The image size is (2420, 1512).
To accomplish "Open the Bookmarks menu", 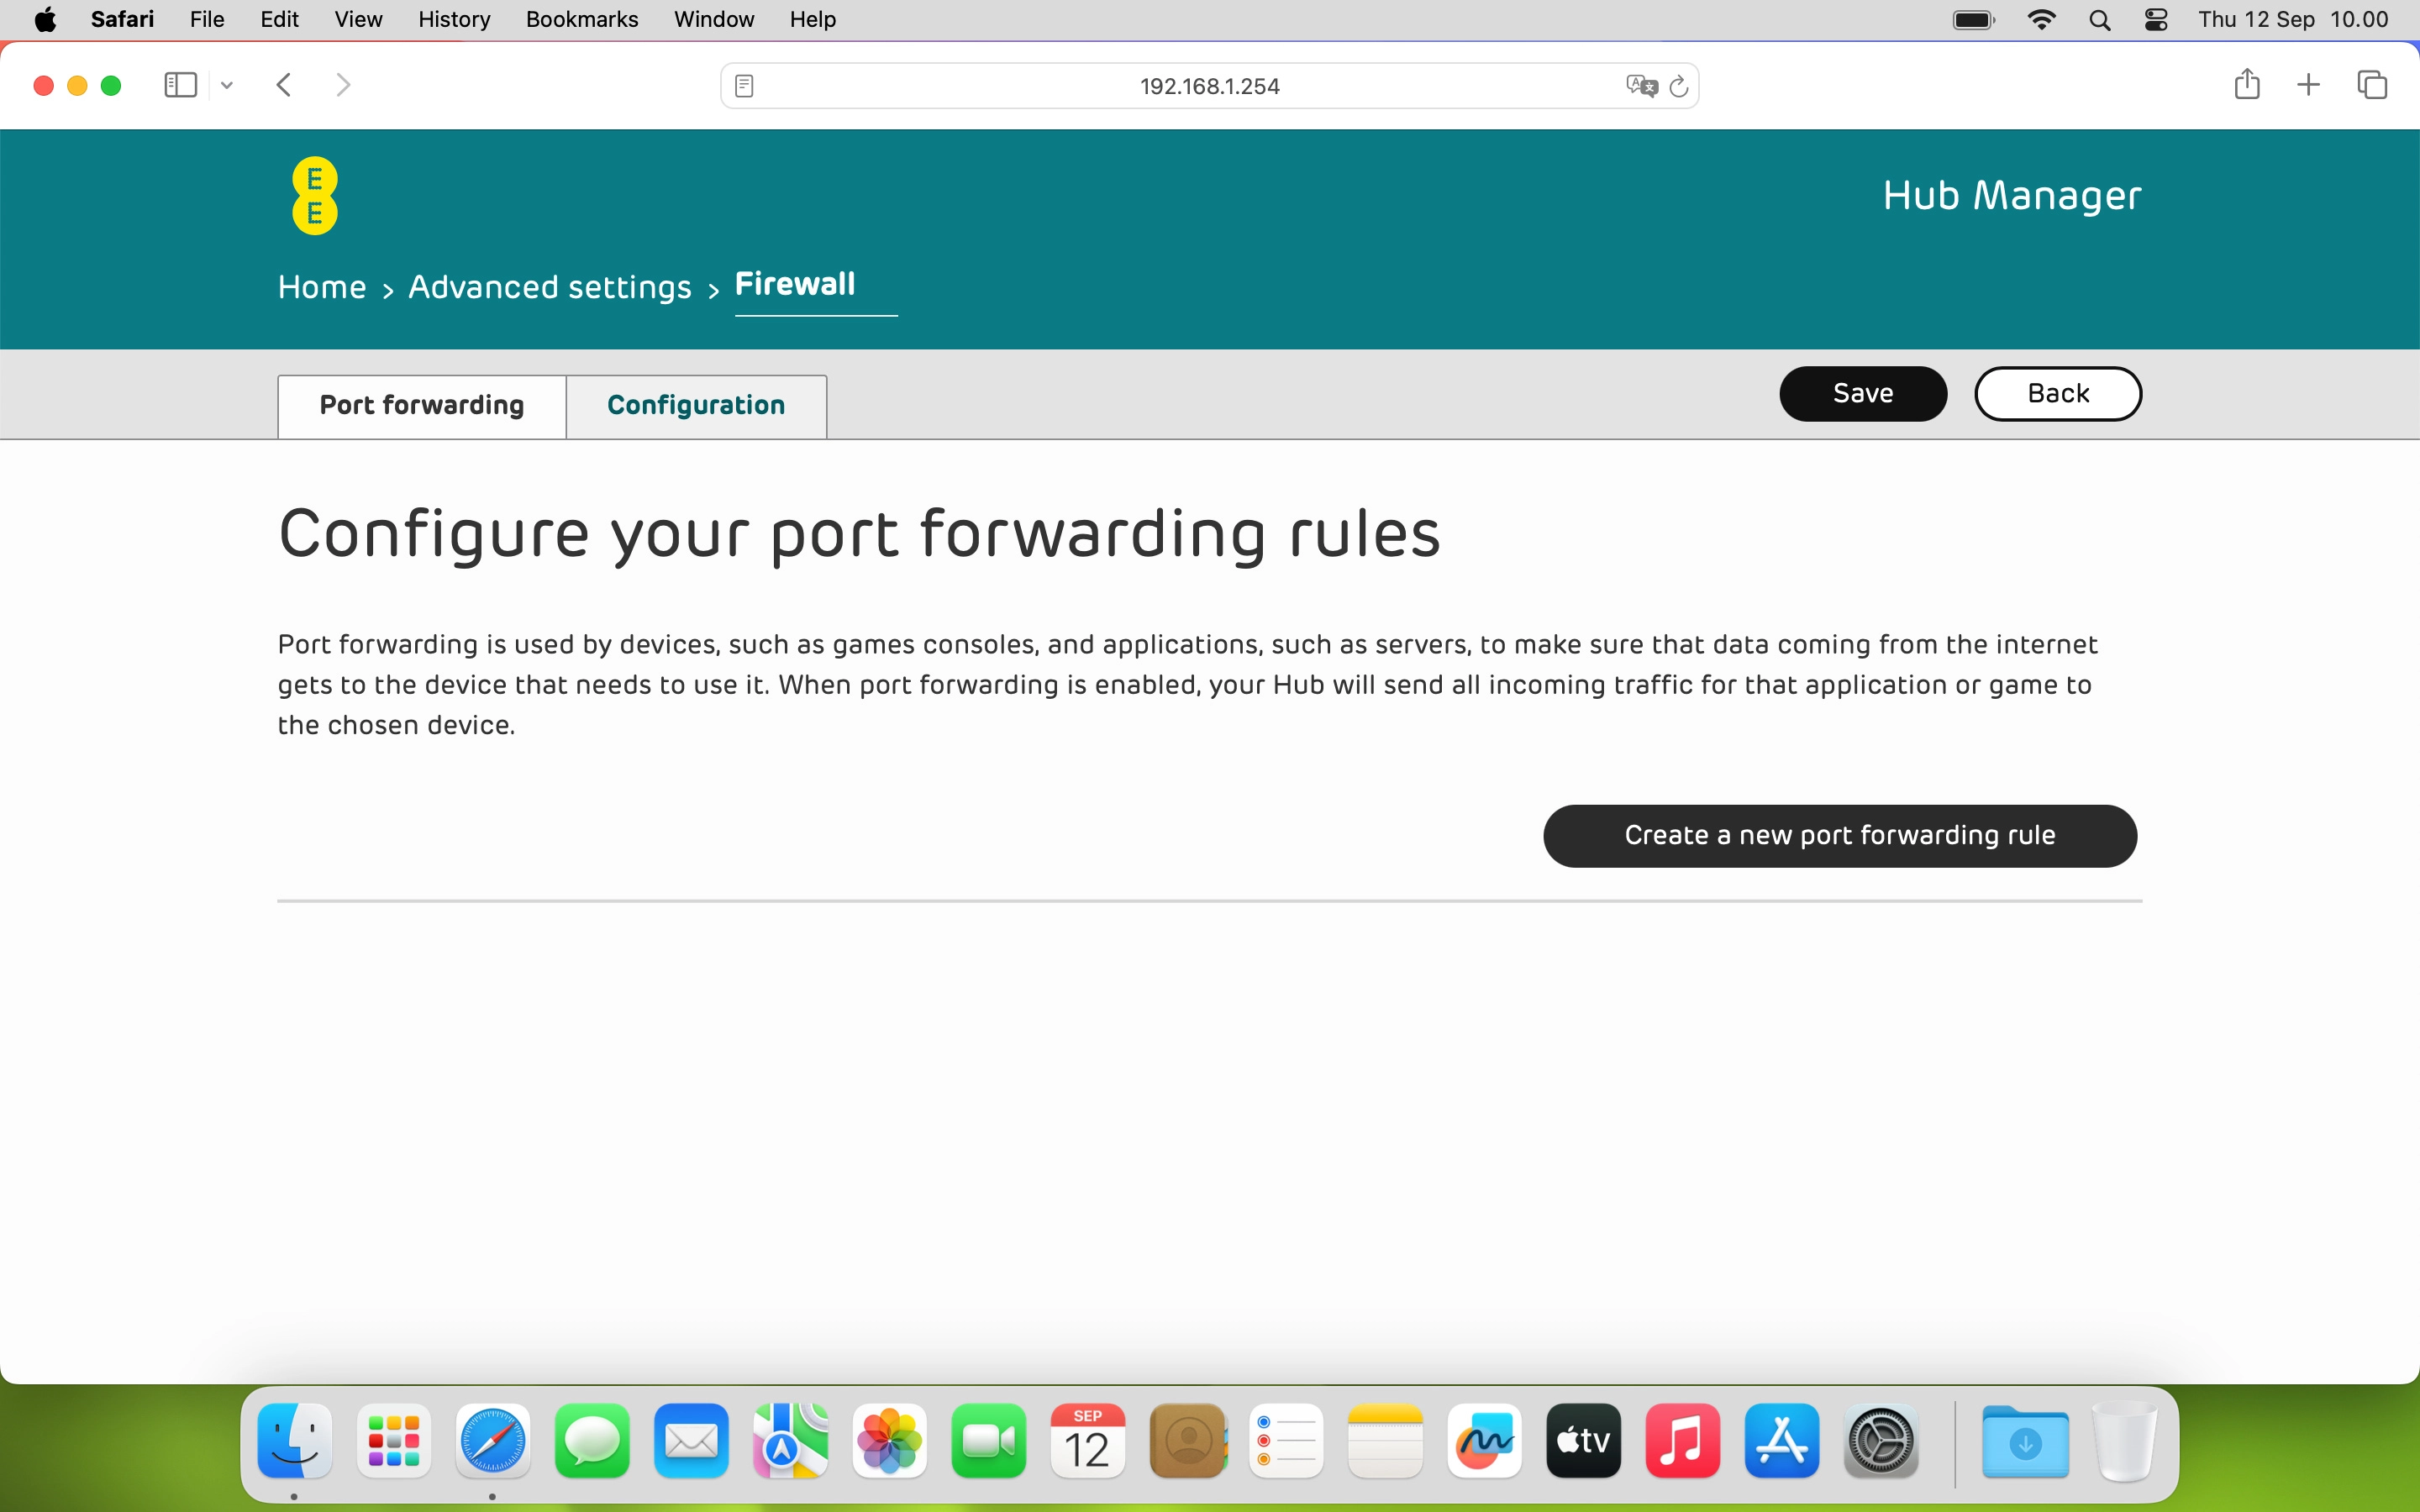I will (x=582, y=19).
